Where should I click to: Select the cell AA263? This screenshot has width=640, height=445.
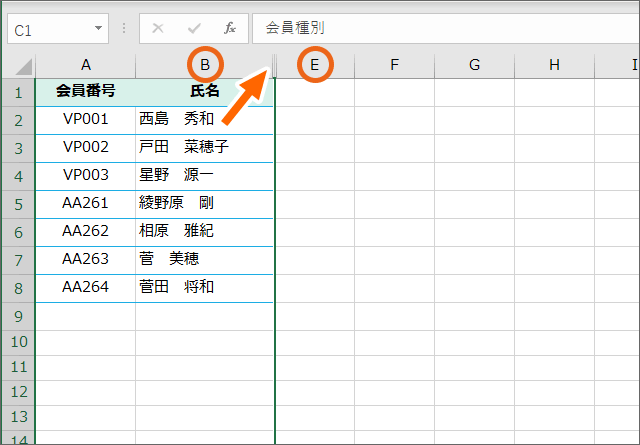(x=86, y=260)
